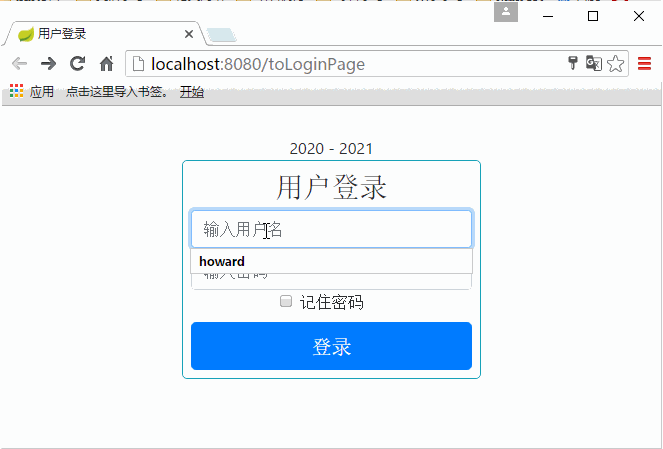Screen dimensions: 663x449
Task: Open the Chrome hamburger menu
Action: [x=644, y=63]
